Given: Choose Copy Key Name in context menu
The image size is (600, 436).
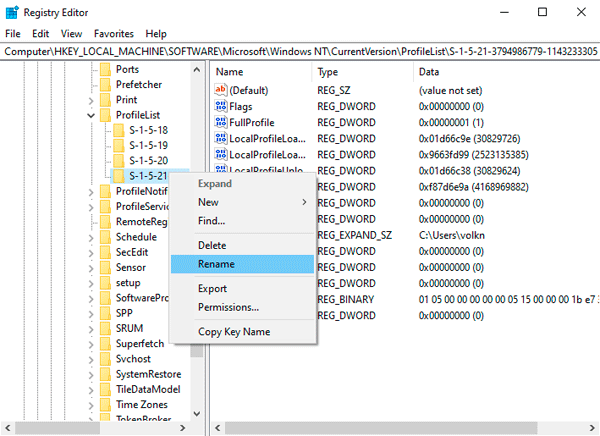Looking at the screenshot, I should tap(242, 332).
